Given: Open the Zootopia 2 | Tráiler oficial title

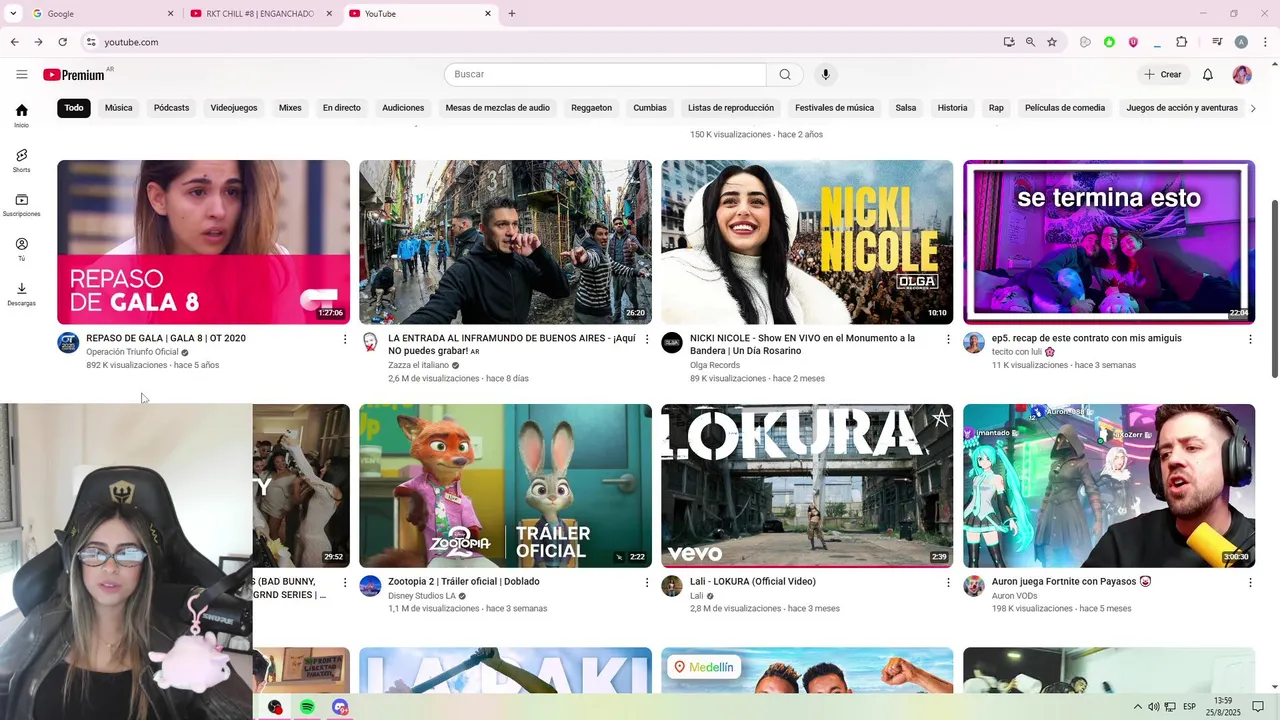Looking at the screenshot, I should pos(464,581).
